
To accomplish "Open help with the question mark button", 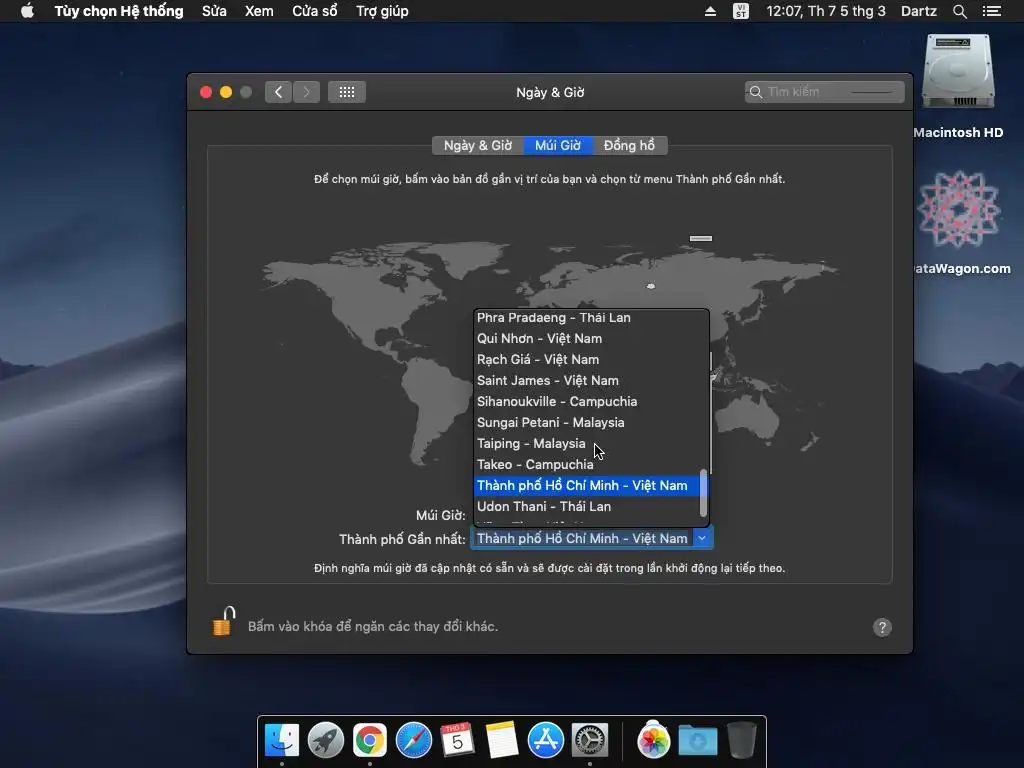I will 882,628.
